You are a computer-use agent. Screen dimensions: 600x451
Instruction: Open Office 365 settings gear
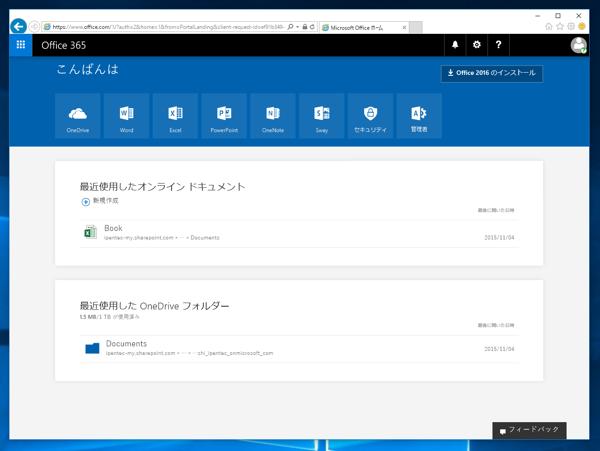click(x=477, y=45)
